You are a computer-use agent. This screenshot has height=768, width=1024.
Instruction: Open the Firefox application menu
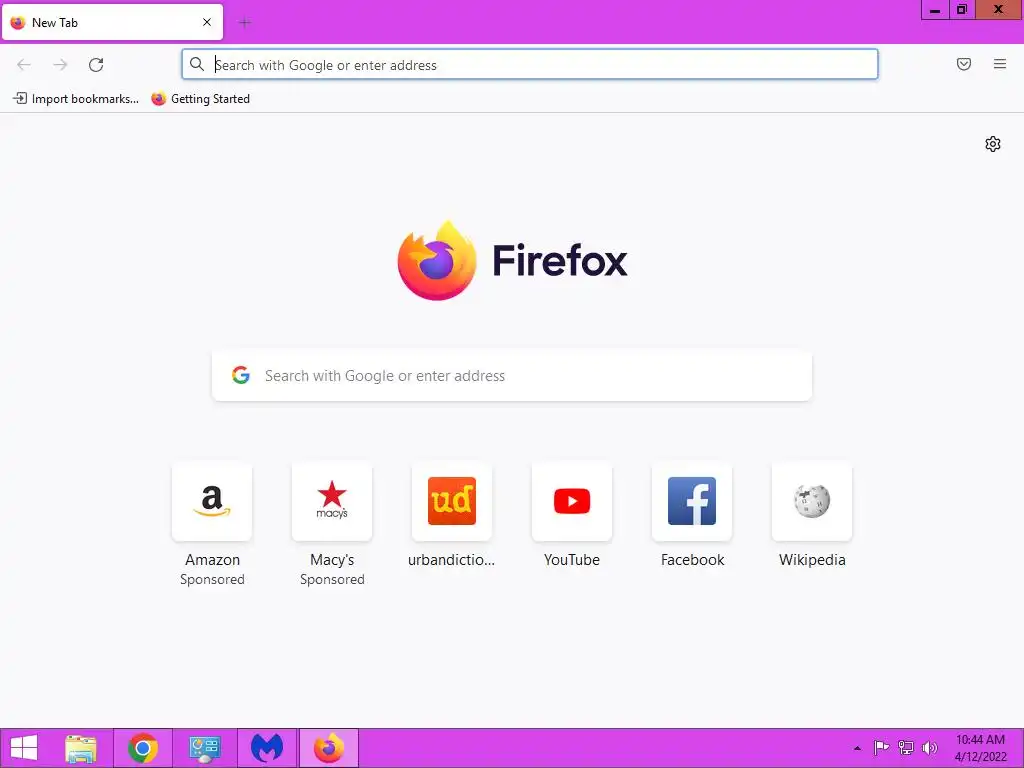point(1000,64)
